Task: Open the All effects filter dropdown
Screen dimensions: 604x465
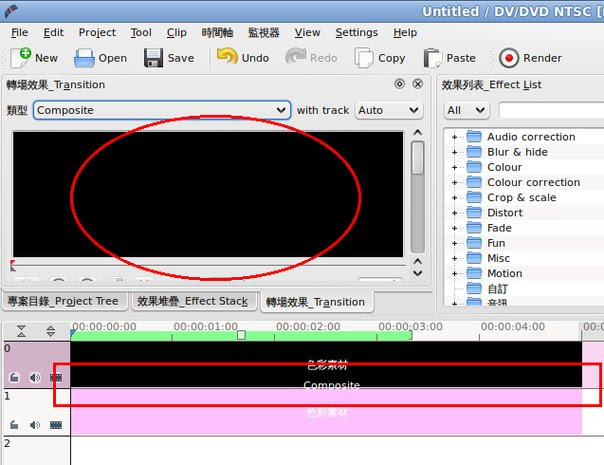Action: click(x=466, y=110)
